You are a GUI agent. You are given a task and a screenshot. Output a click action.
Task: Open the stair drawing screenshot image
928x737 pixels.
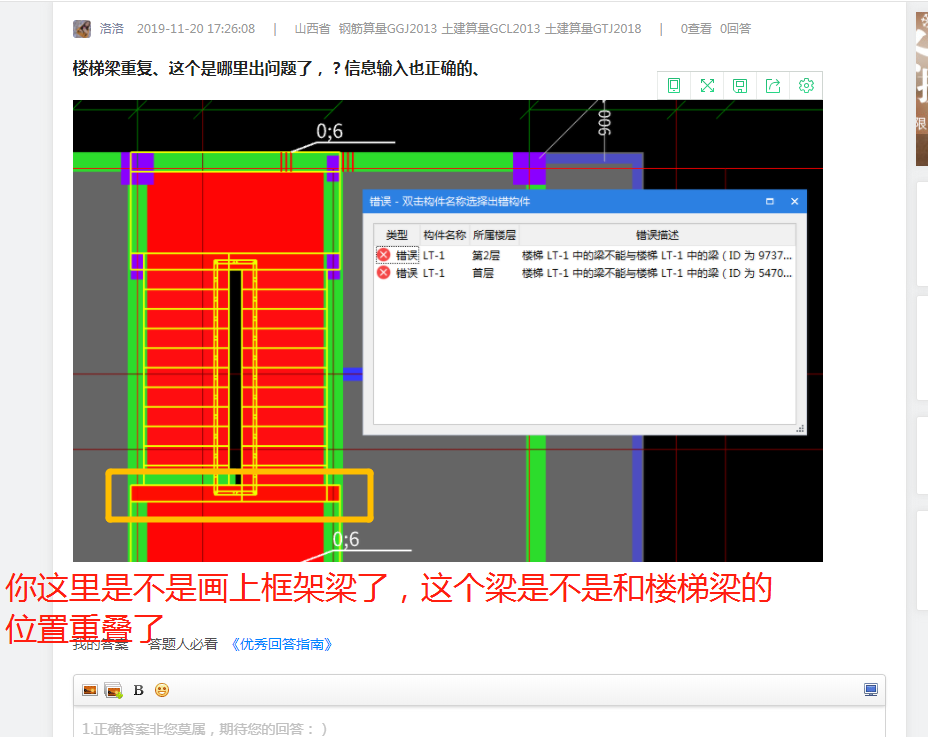coord(447,331)
